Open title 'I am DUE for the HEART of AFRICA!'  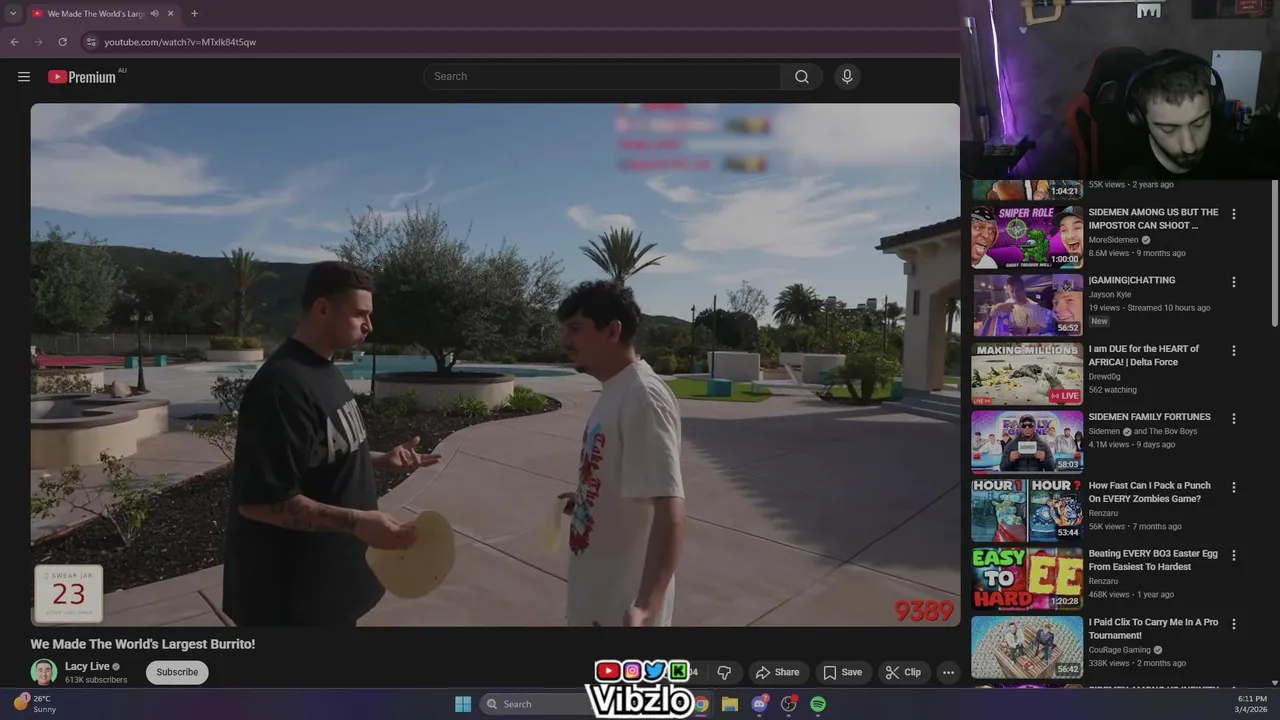click(1144, 355)
